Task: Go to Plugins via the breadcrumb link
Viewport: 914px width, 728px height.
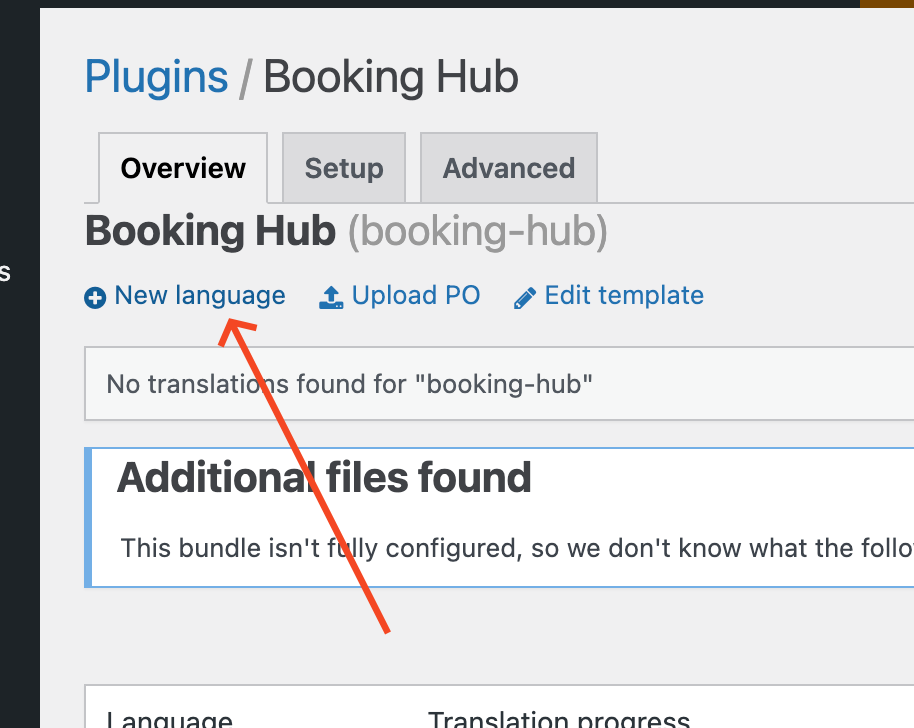Action: pos(157,77)
